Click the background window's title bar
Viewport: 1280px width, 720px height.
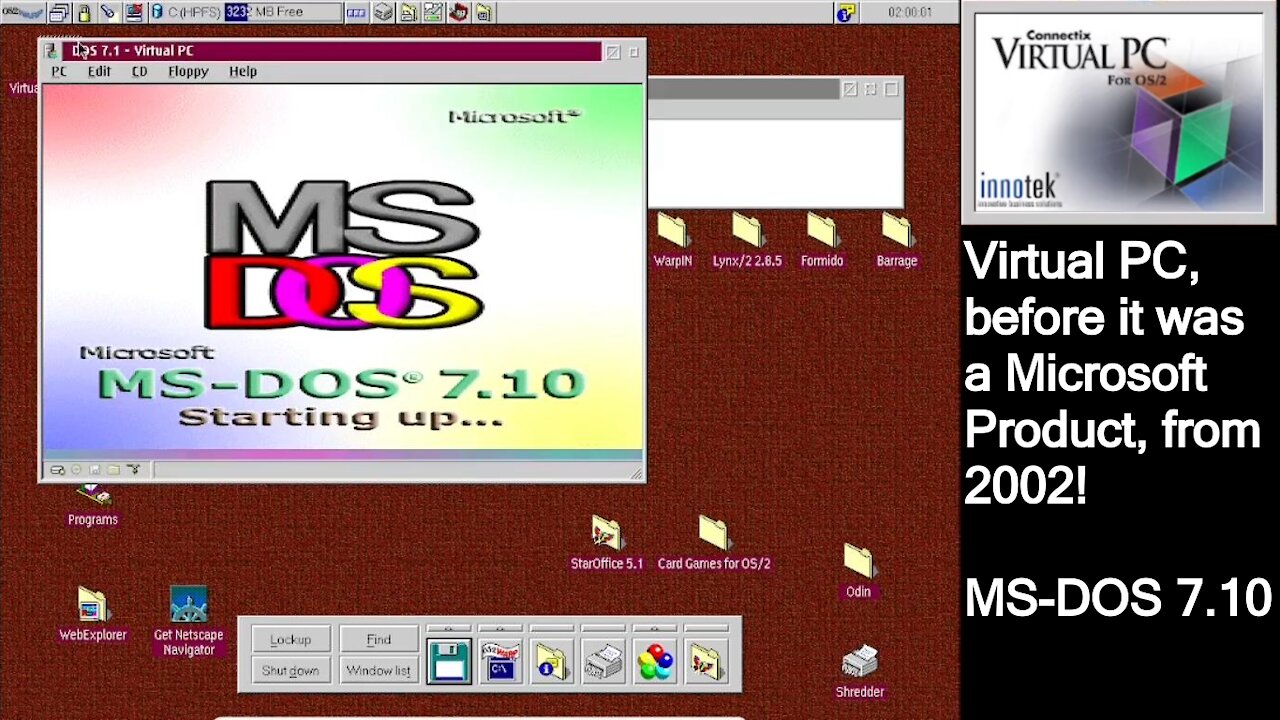744,89
